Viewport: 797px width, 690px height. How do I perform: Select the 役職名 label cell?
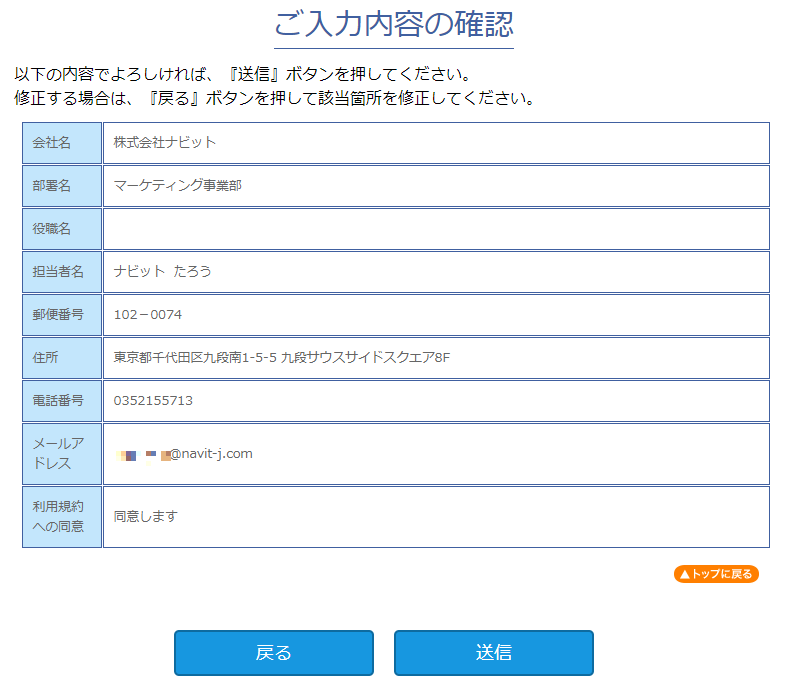pyautogui.click(x=62, y=229)
